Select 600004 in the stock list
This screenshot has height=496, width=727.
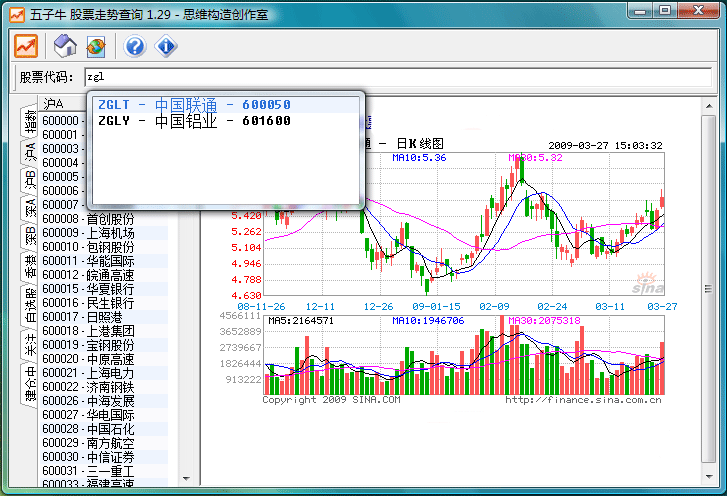coord(63,163)
